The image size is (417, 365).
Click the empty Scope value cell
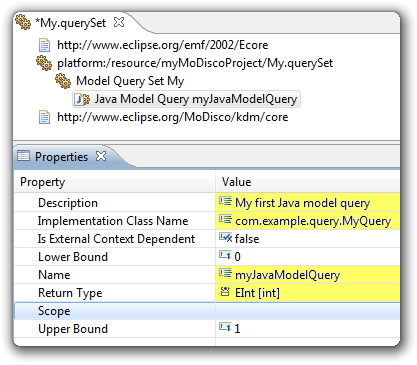pyautogui.click(x=308, y=311)
